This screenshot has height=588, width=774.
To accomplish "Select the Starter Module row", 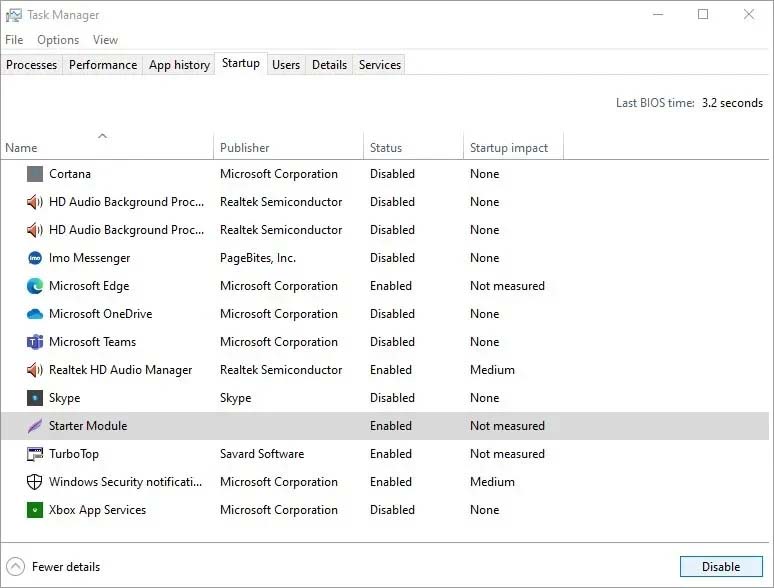I will pos(385,426).
